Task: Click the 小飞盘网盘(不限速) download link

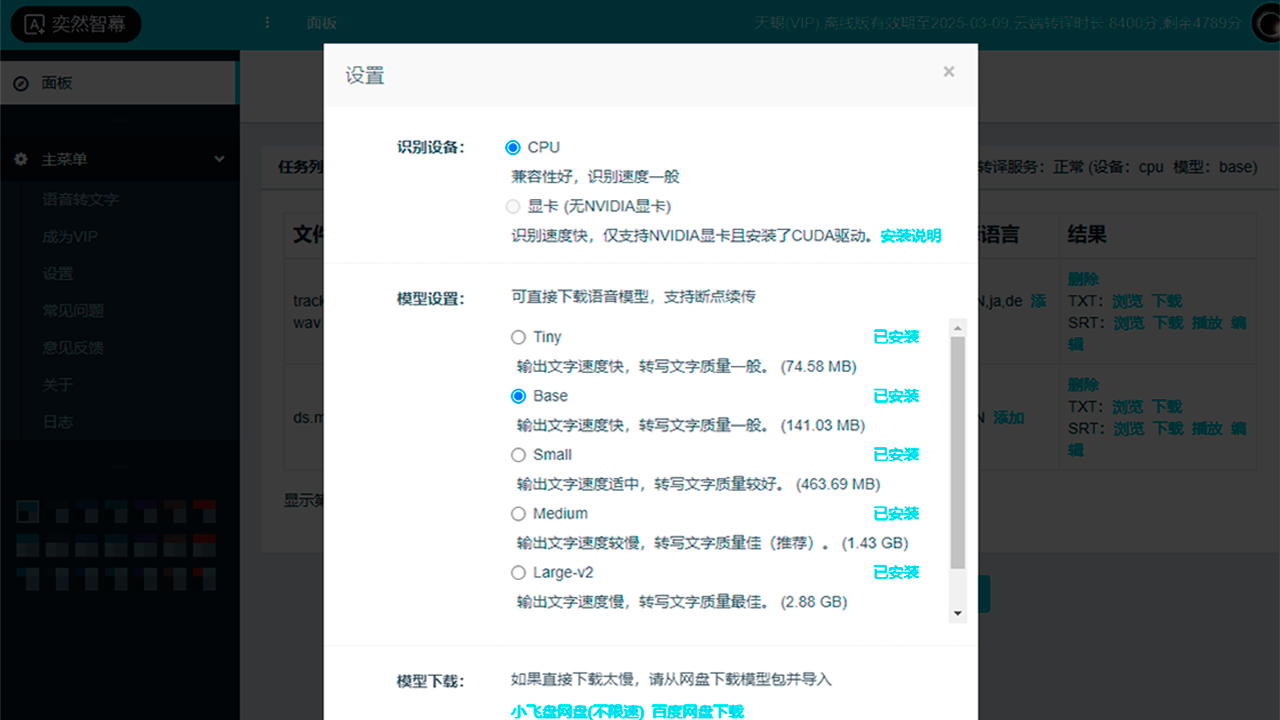Action: tap(577, 711)
